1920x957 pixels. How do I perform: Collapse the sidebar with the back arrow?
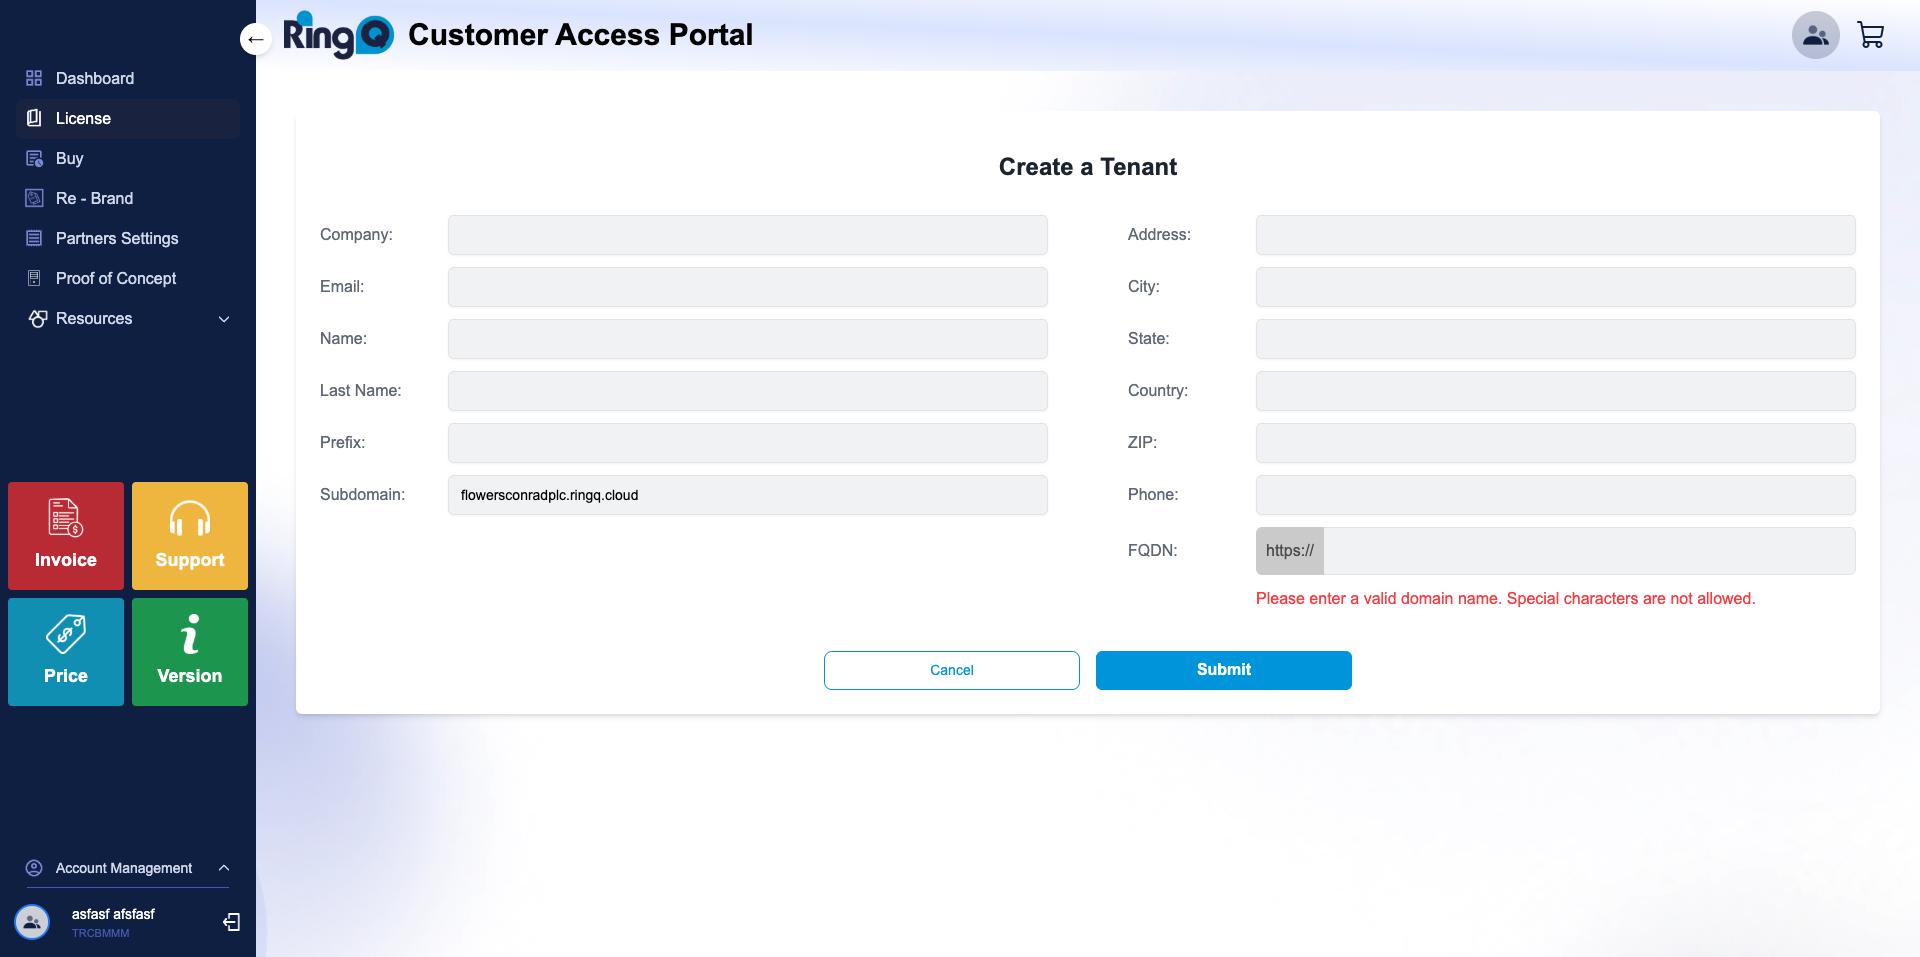(255, 38)
